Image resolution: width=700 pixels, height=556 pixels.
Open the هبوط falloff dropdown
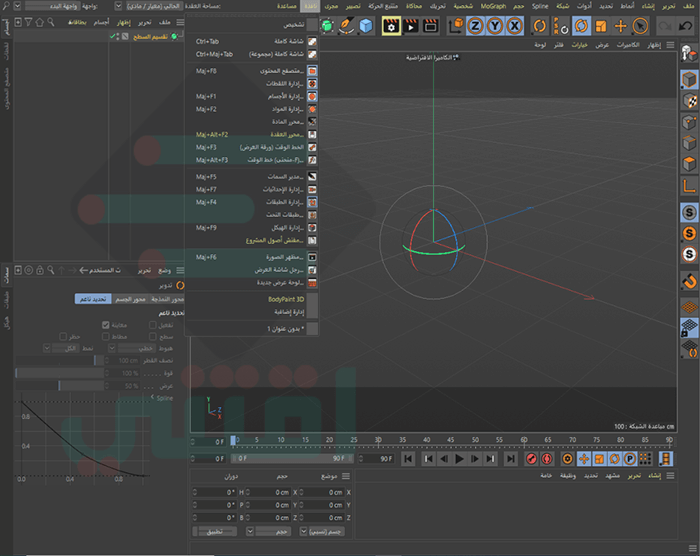pos(112,348)
